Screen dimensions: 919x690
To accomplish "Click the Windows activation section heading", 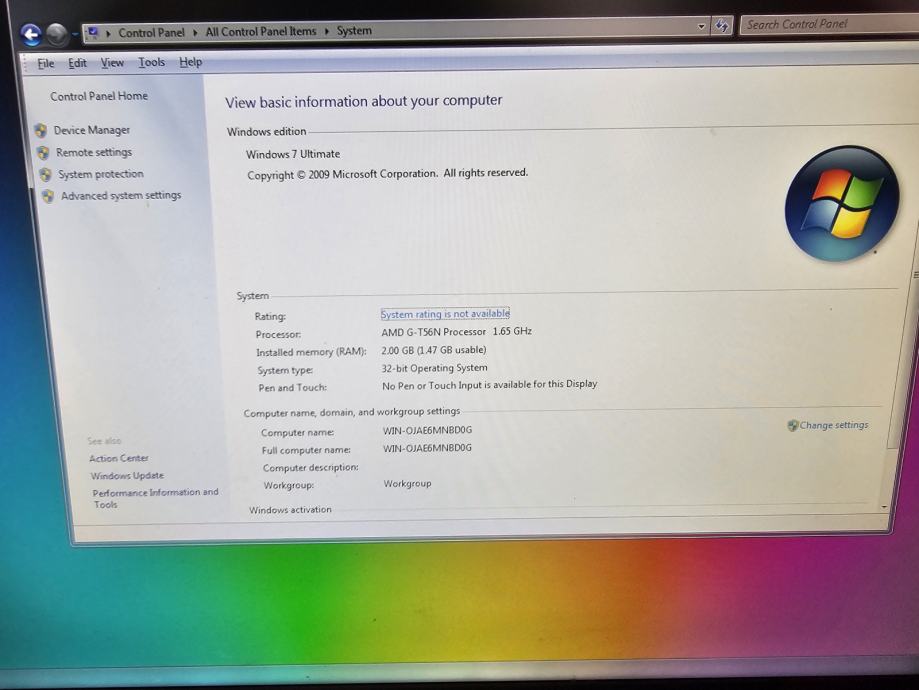I will 290,510.
